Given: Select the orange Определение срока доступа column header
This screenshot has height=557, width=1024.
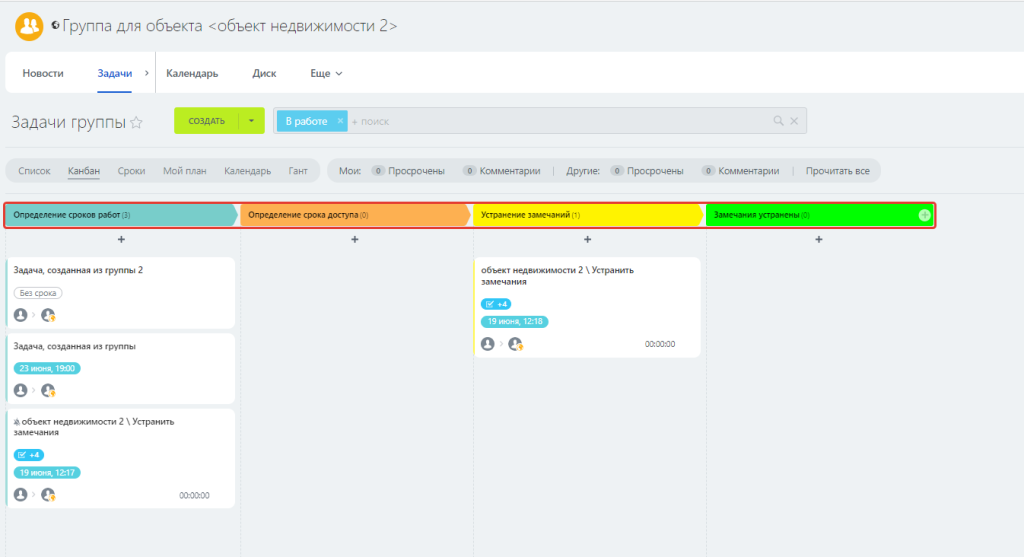Looking at the screenshot, I should pyautogui.click(x=355, y=215).
